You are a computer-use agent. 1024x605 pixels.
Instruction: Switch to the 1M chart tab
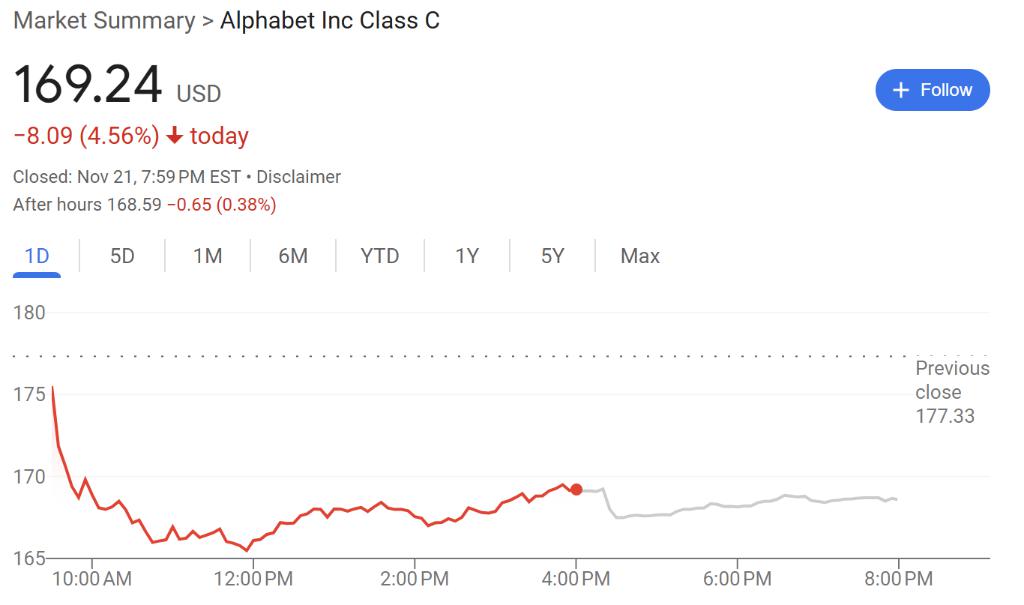pos(207,256)
